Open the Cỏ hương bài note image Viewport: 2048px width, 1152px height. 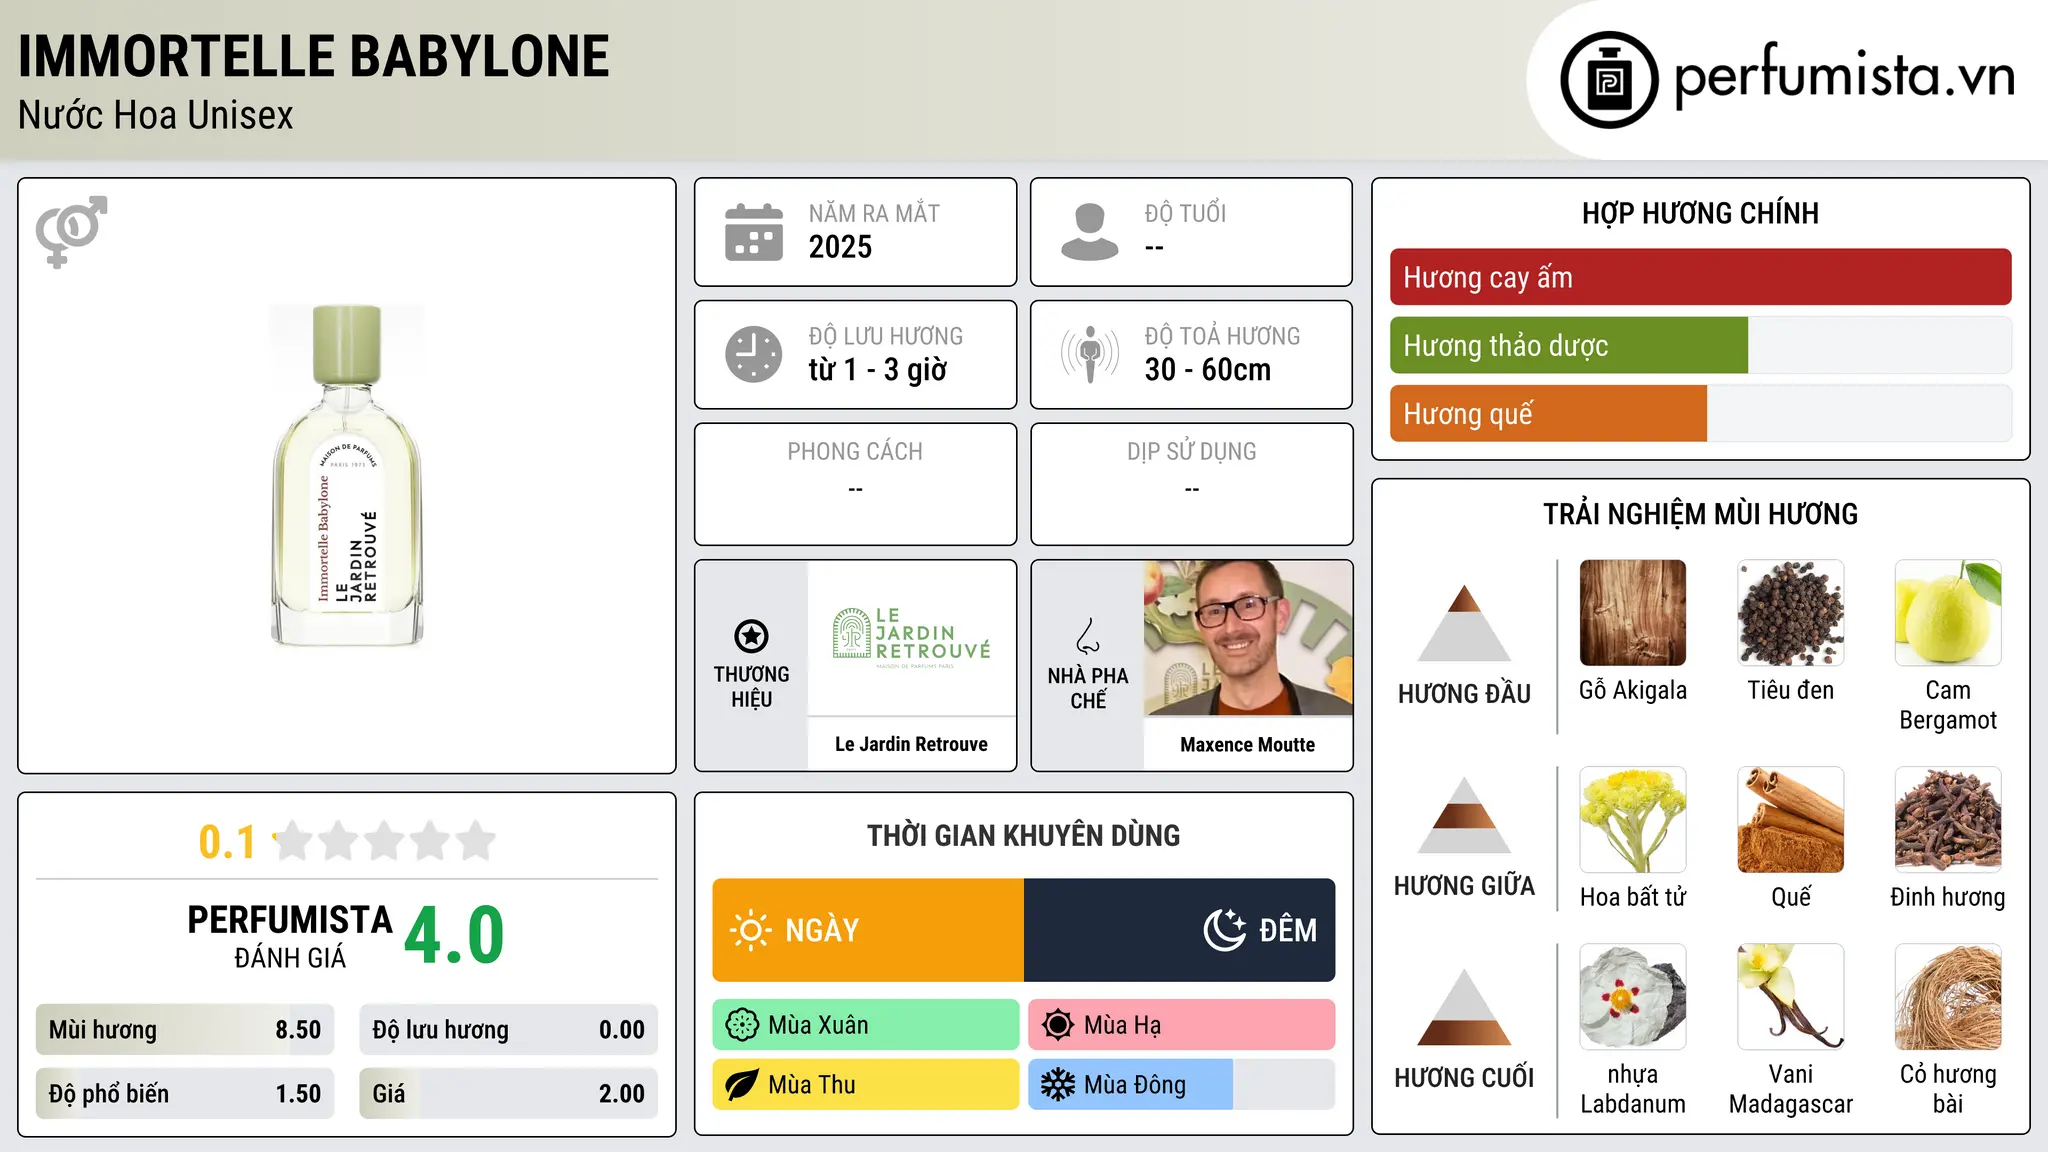coord(1948,997)
